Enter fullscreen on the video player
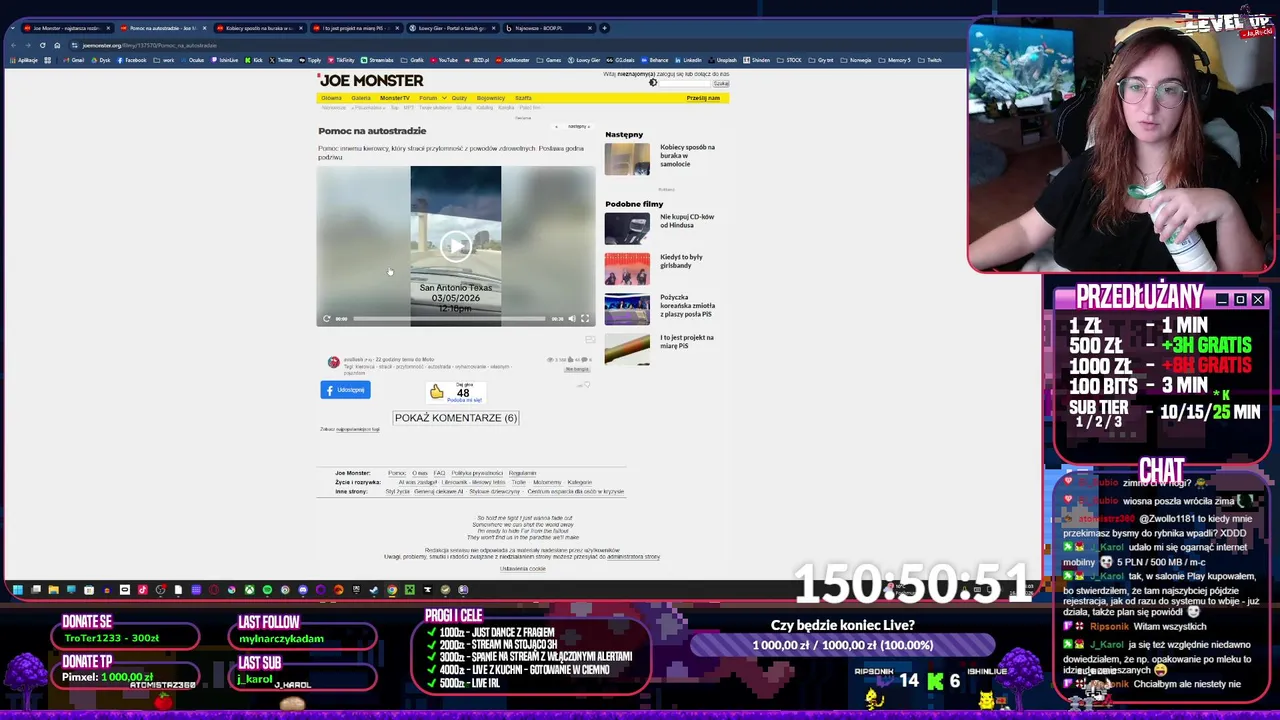This screenshot has height=720, width=1280. (x=585, y=319)
